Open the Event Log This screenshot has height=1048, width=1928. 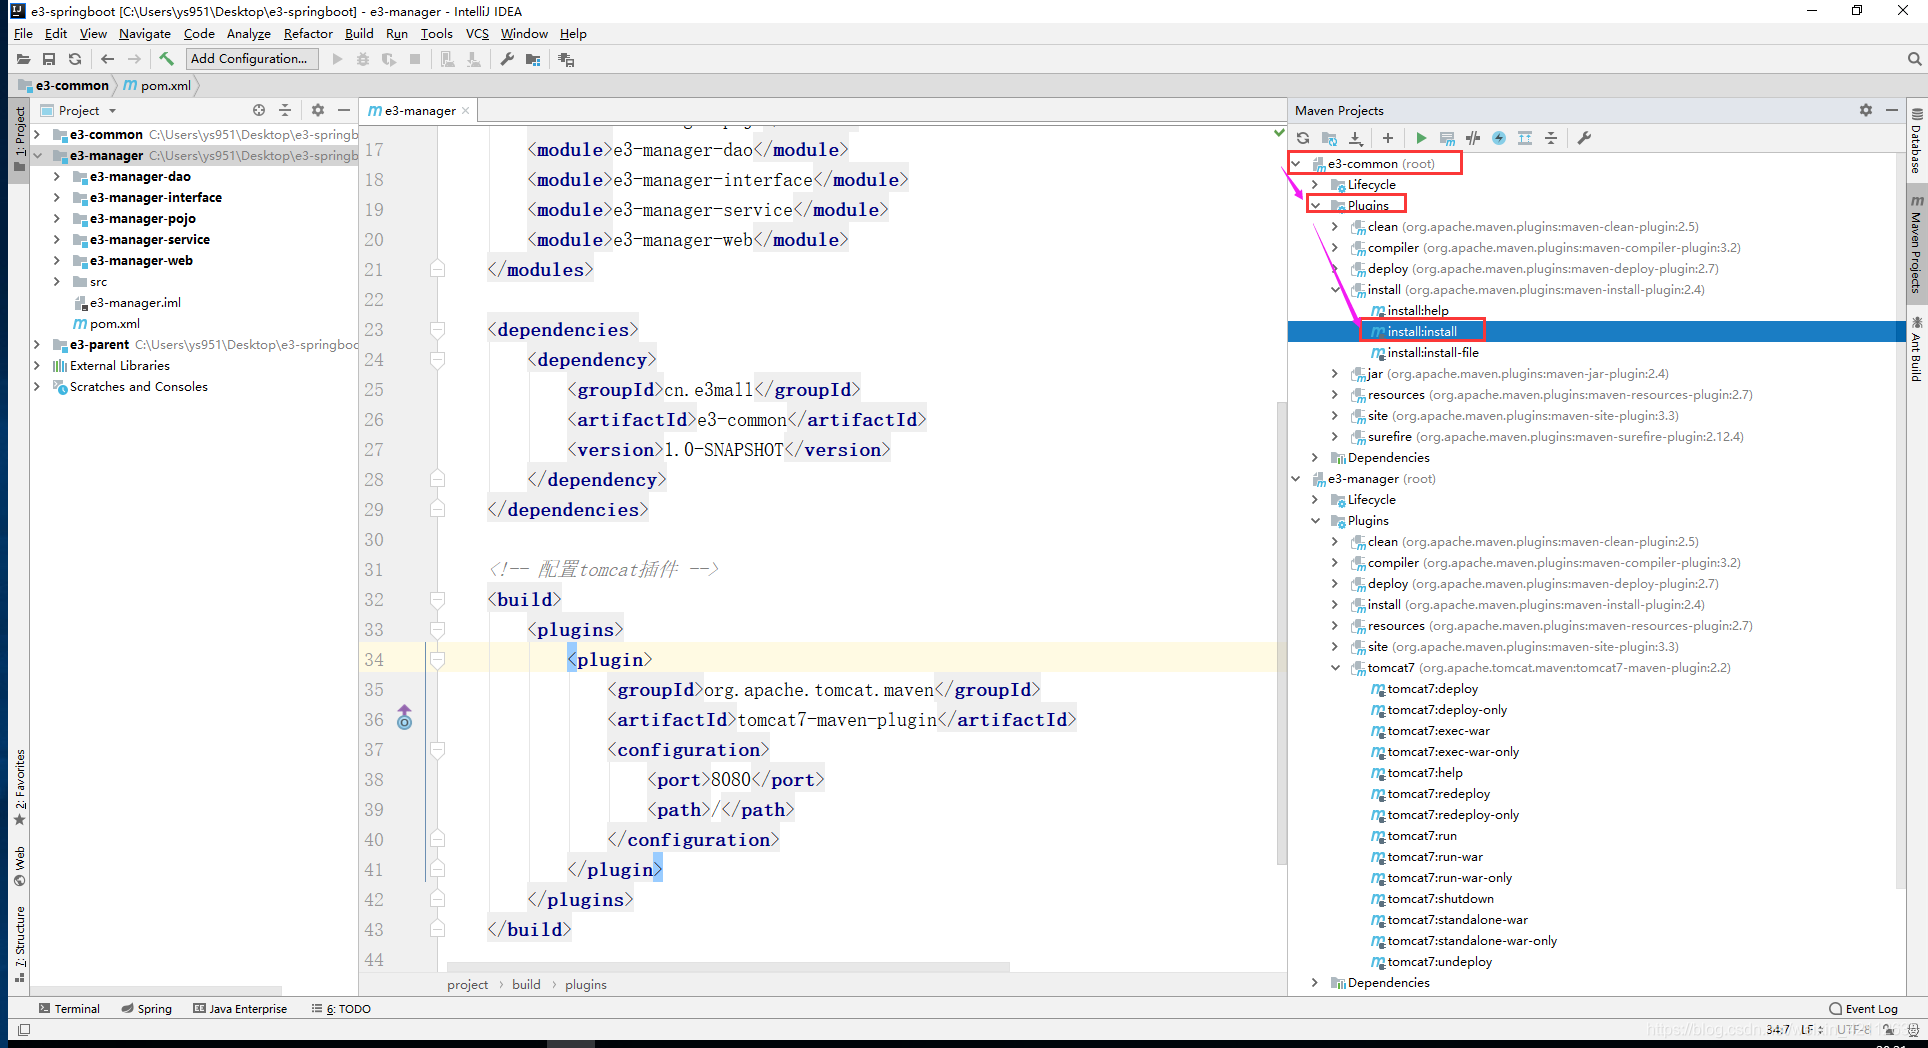pos(1863,1009)
